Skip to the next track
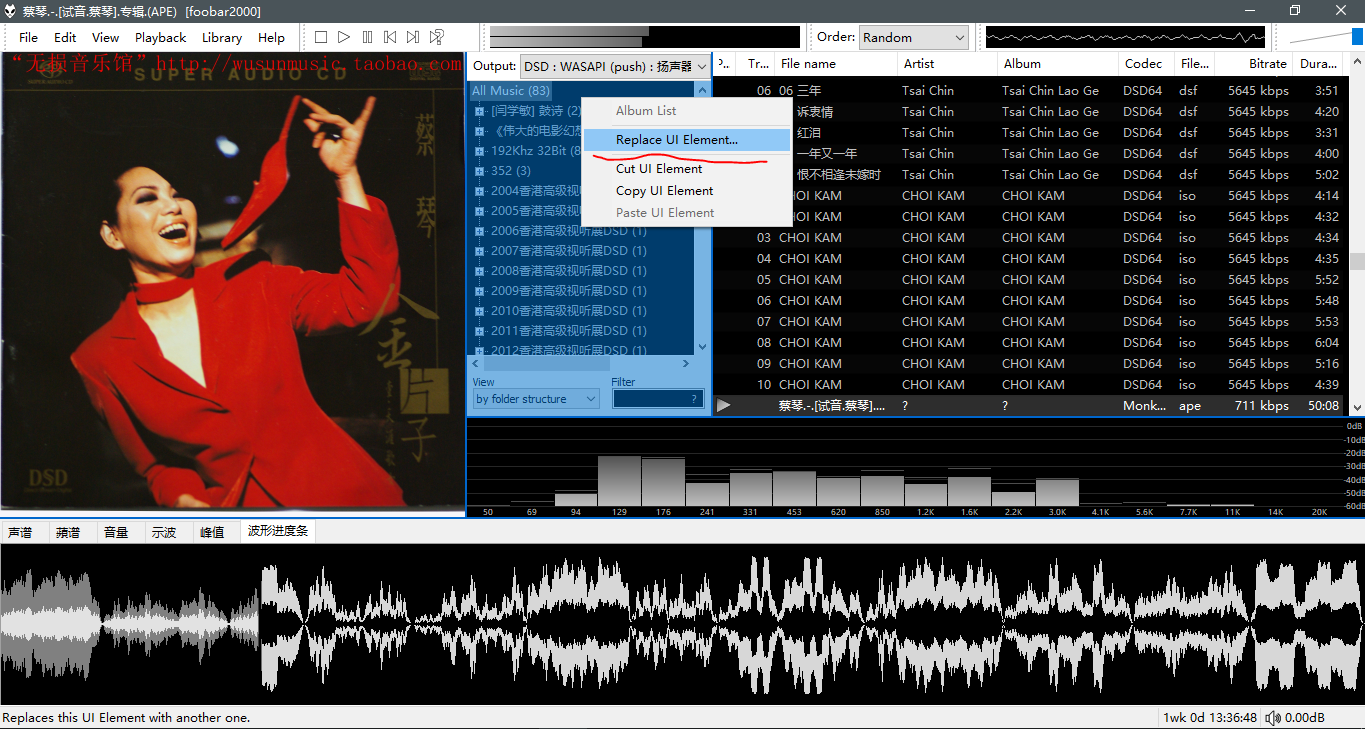Image resolution: width=1365 pixels, height=729 pixels. 413,37
